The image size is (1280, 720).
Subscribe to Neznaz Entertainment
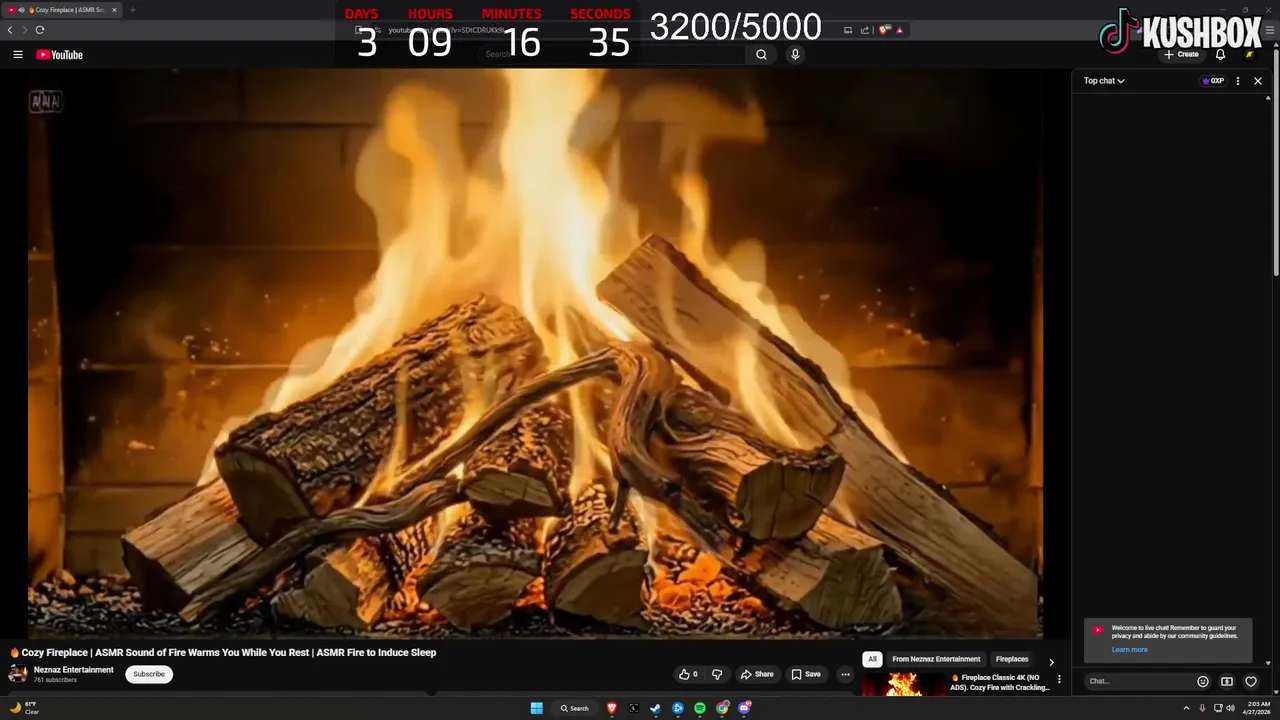(x=149, y=674)
